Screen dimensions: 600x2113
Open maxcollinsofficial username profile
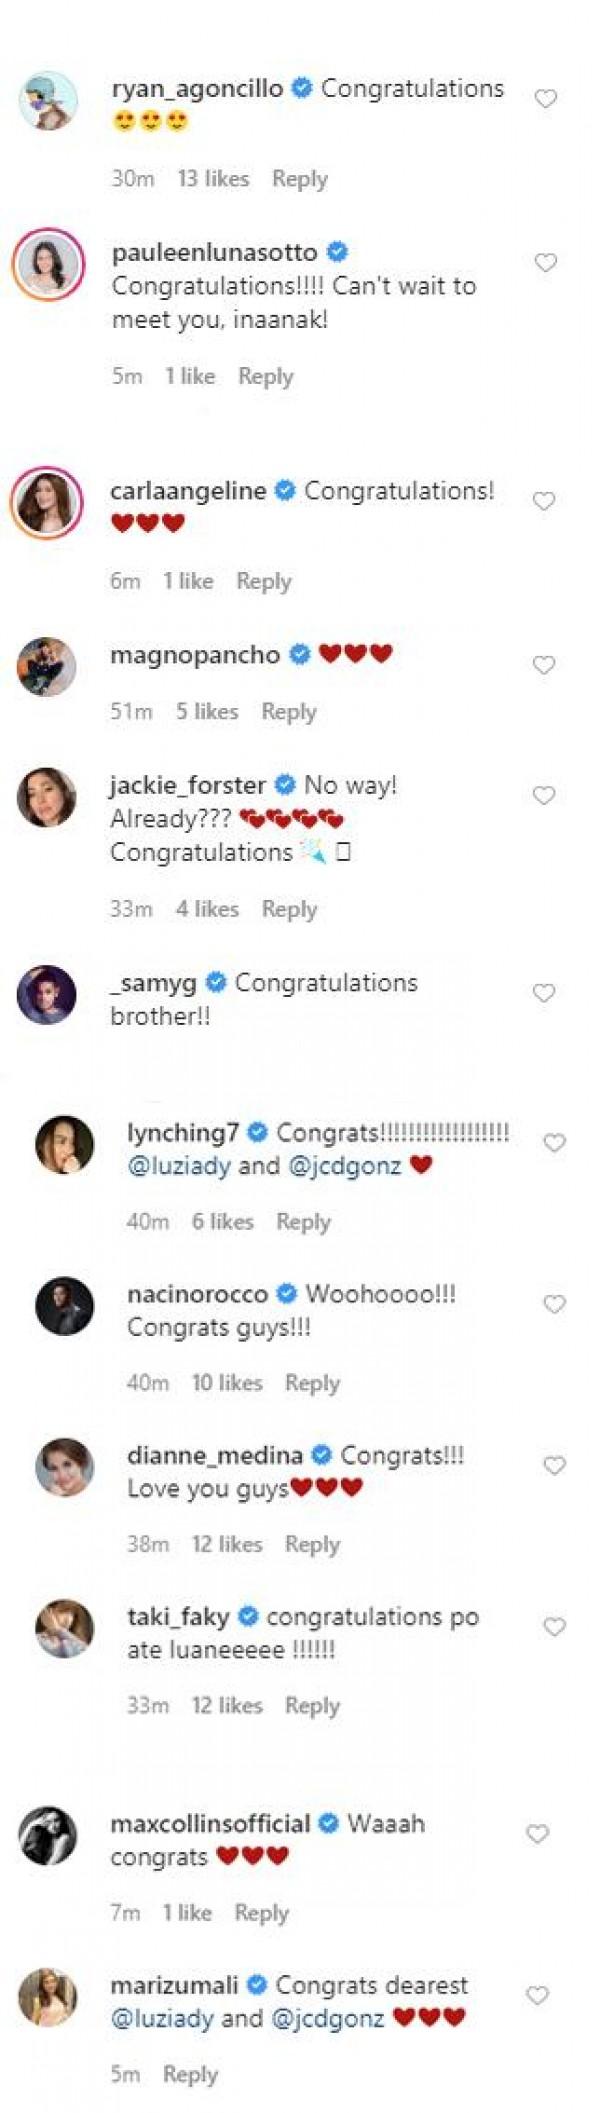point(210,1823)
